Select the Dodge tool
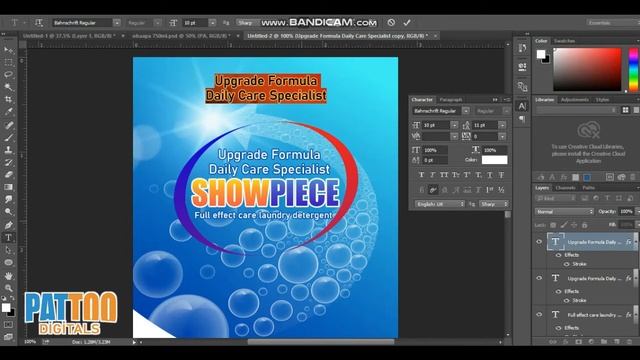Image resolution: width=640 pixels, height=360 pixels. 8,212
